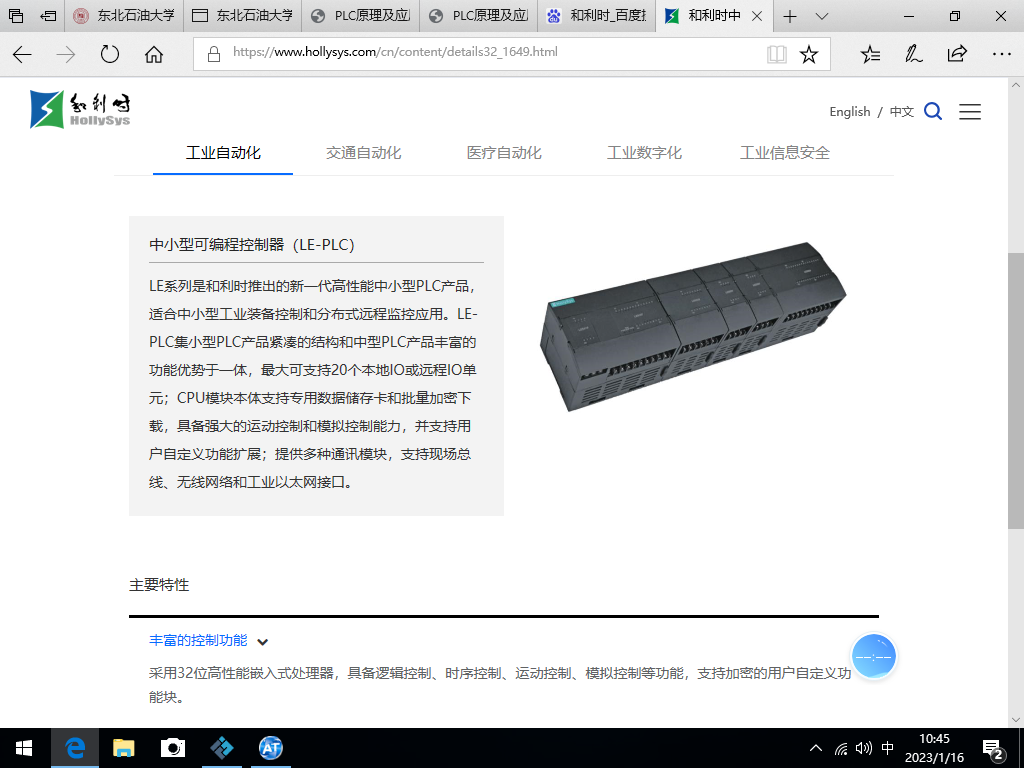1024x768 pixels.
Task: Click the network Wi-Fi tray icon
Action: [841, 748]
